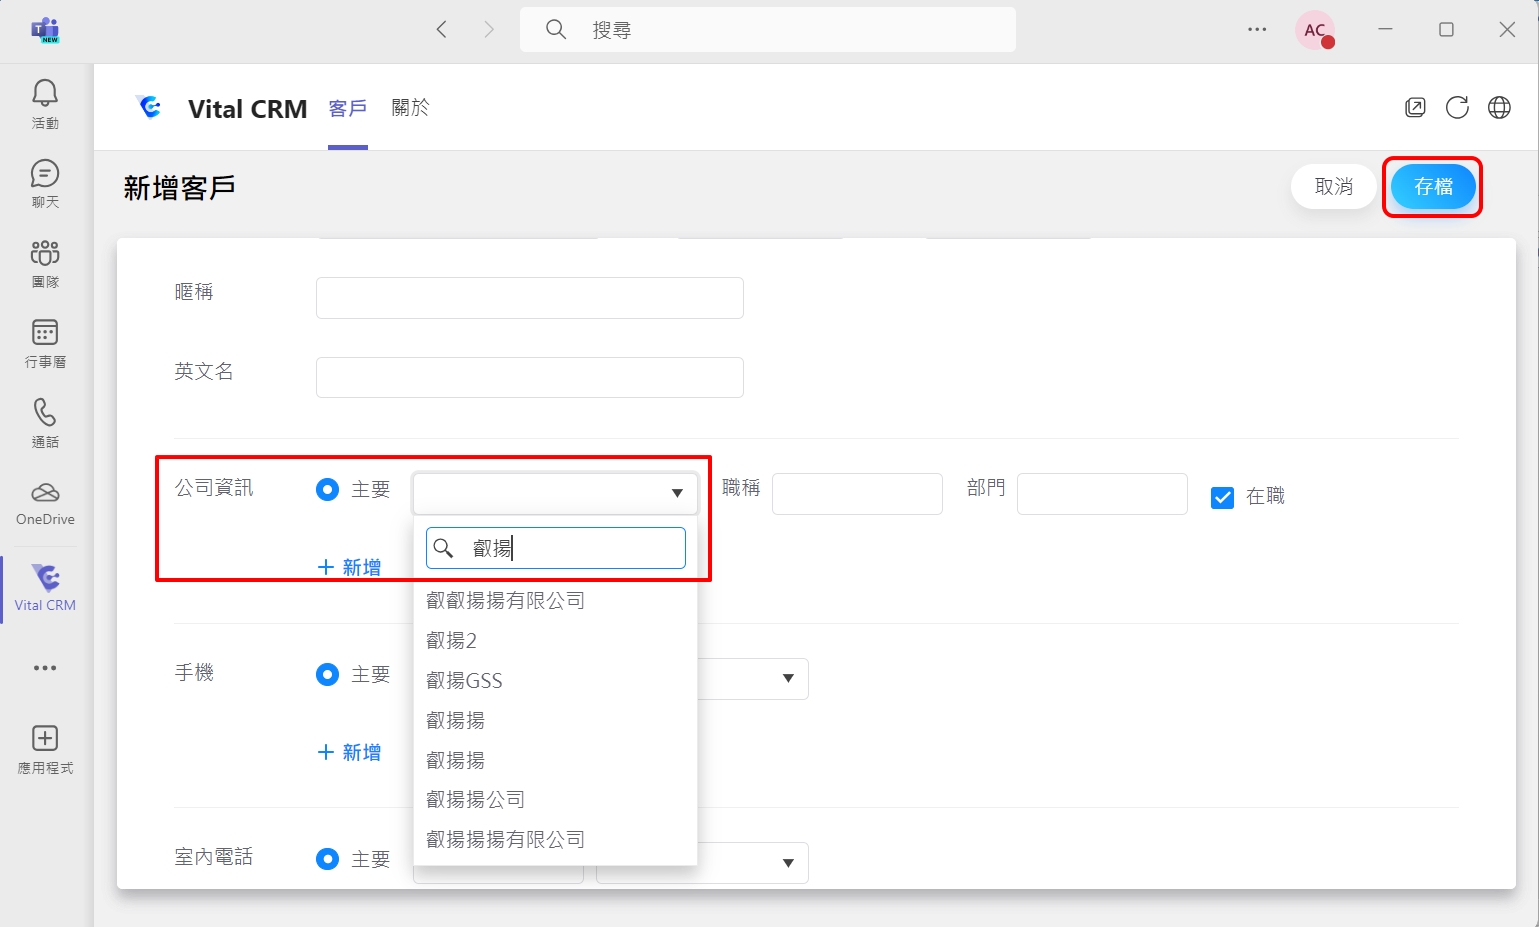This screenshot has height=927, width=1539.
Task: Click the globe language icon
Action: click(1499, 108)
